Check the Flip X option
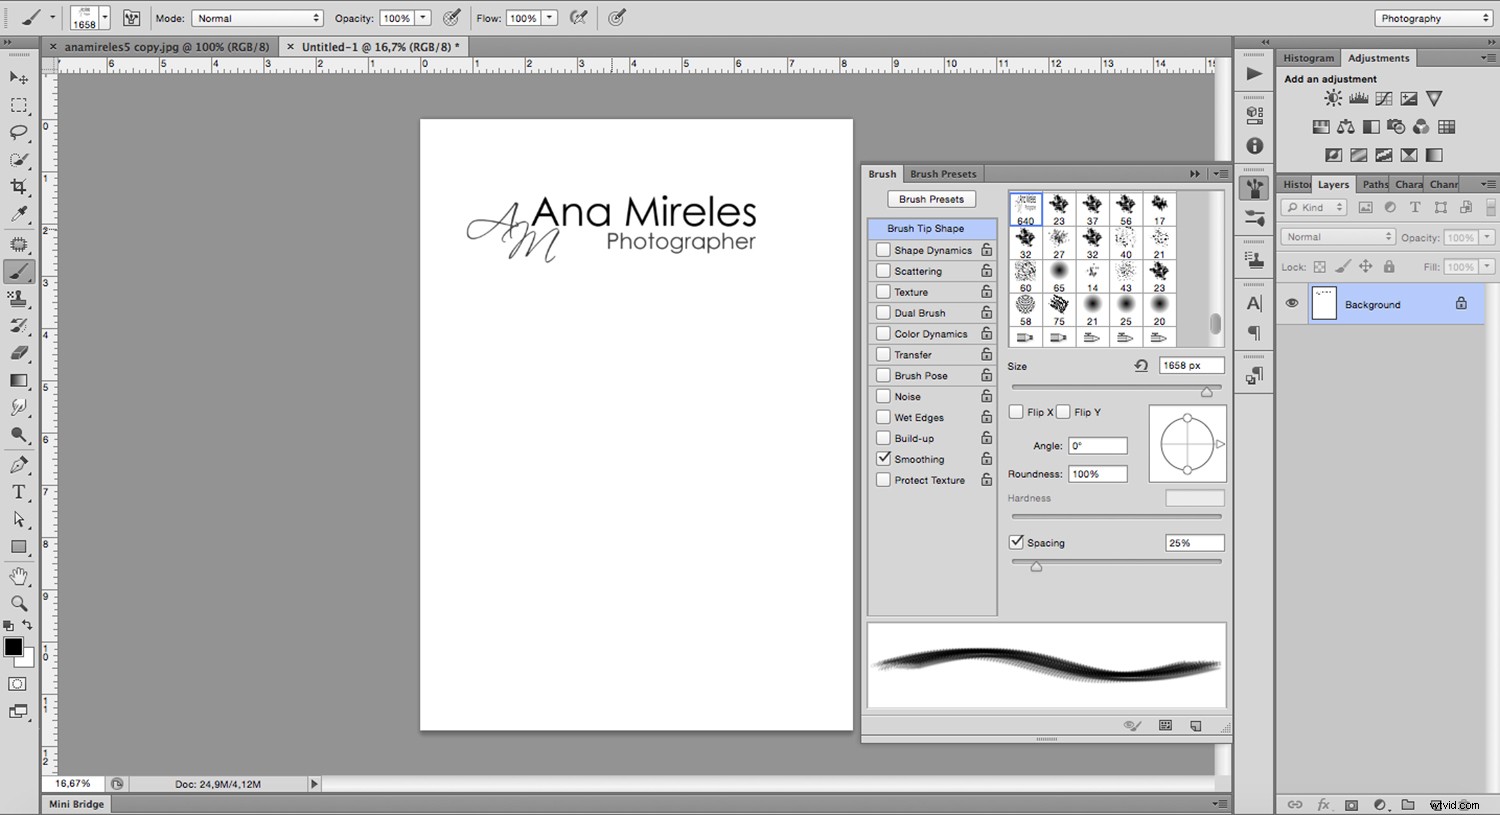 point(1017,411)
